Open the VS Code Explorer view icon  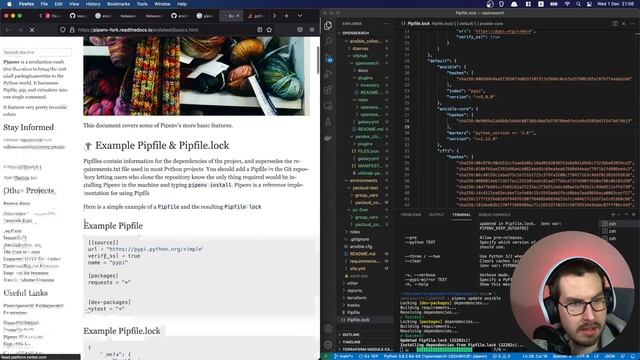[x=328, y=26]
